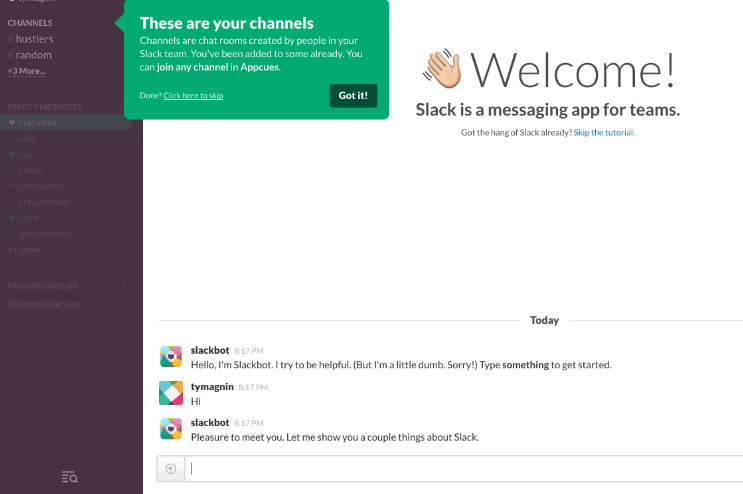Click the Skip the tutorial link
This screenshot has width=743, height=494.
[604, 133]
